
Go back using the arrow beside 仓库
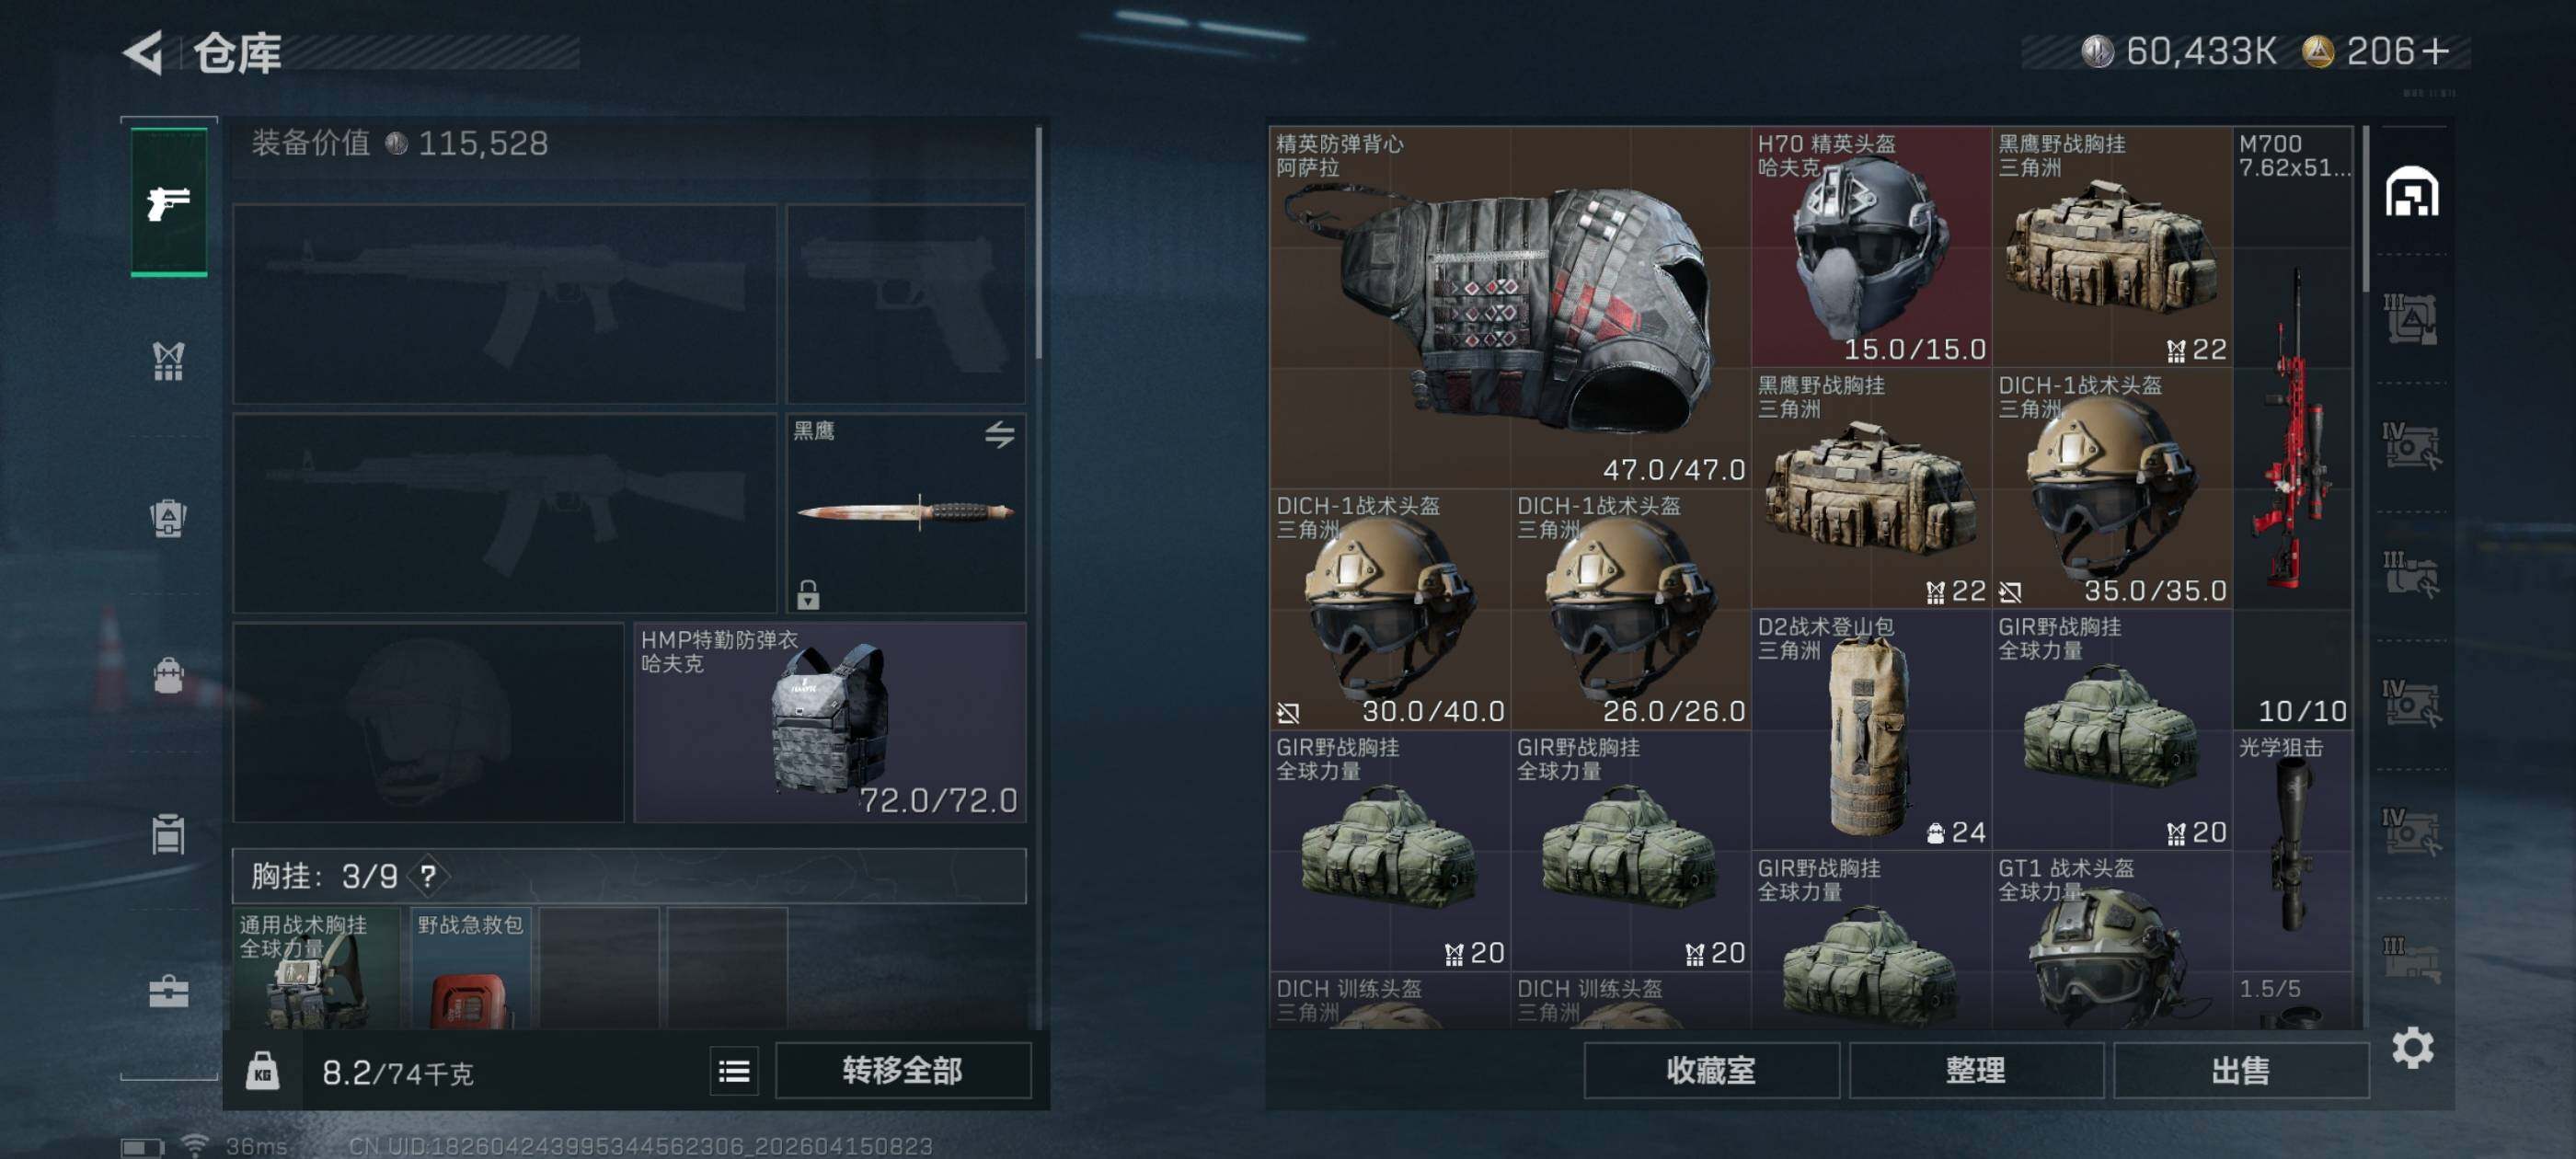pos(144,52)
